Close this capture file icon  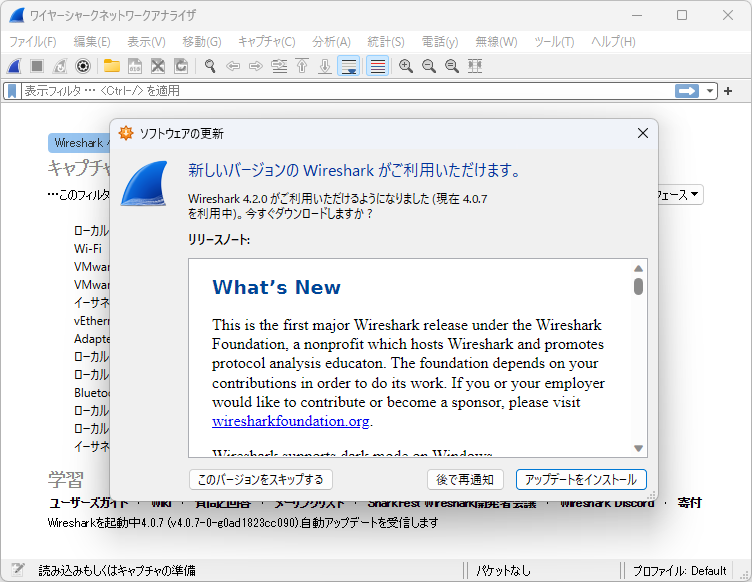click(158, 66)
